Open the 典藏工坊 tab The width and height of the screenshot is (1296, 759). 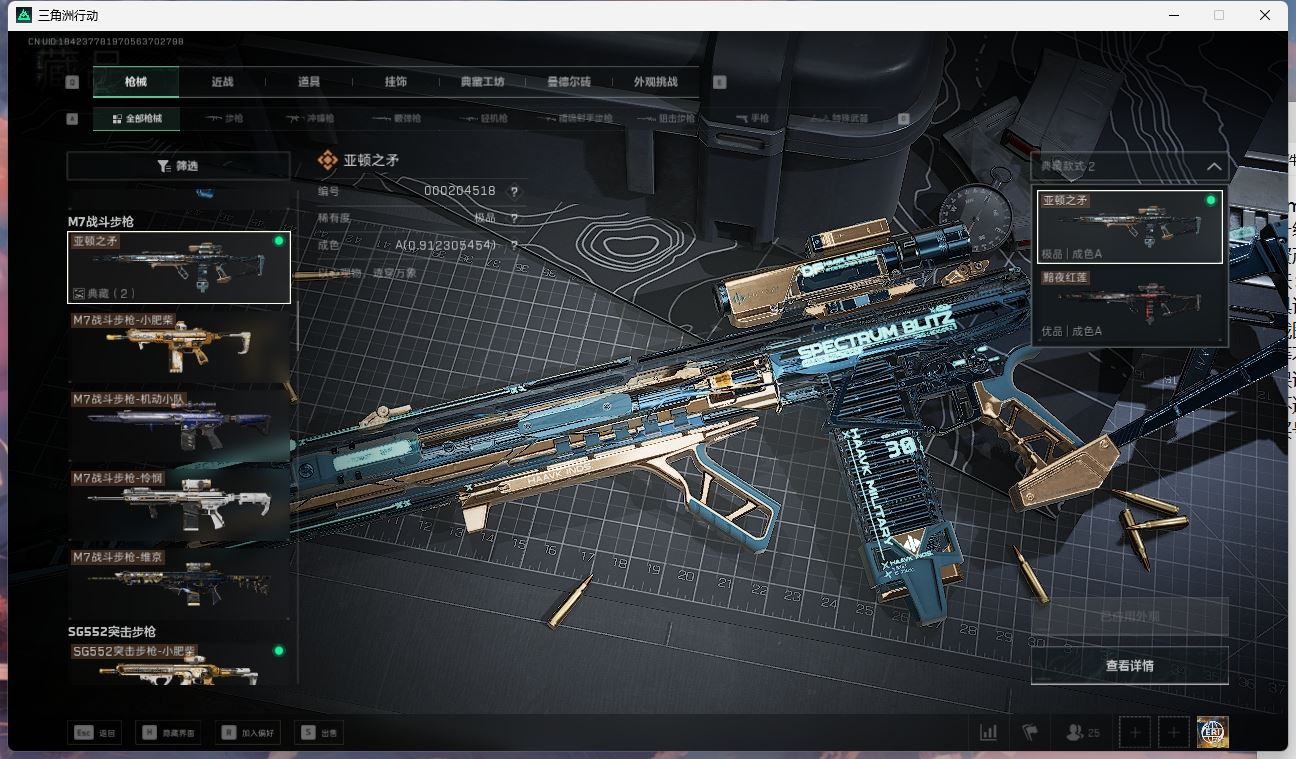tap(482, 82)
